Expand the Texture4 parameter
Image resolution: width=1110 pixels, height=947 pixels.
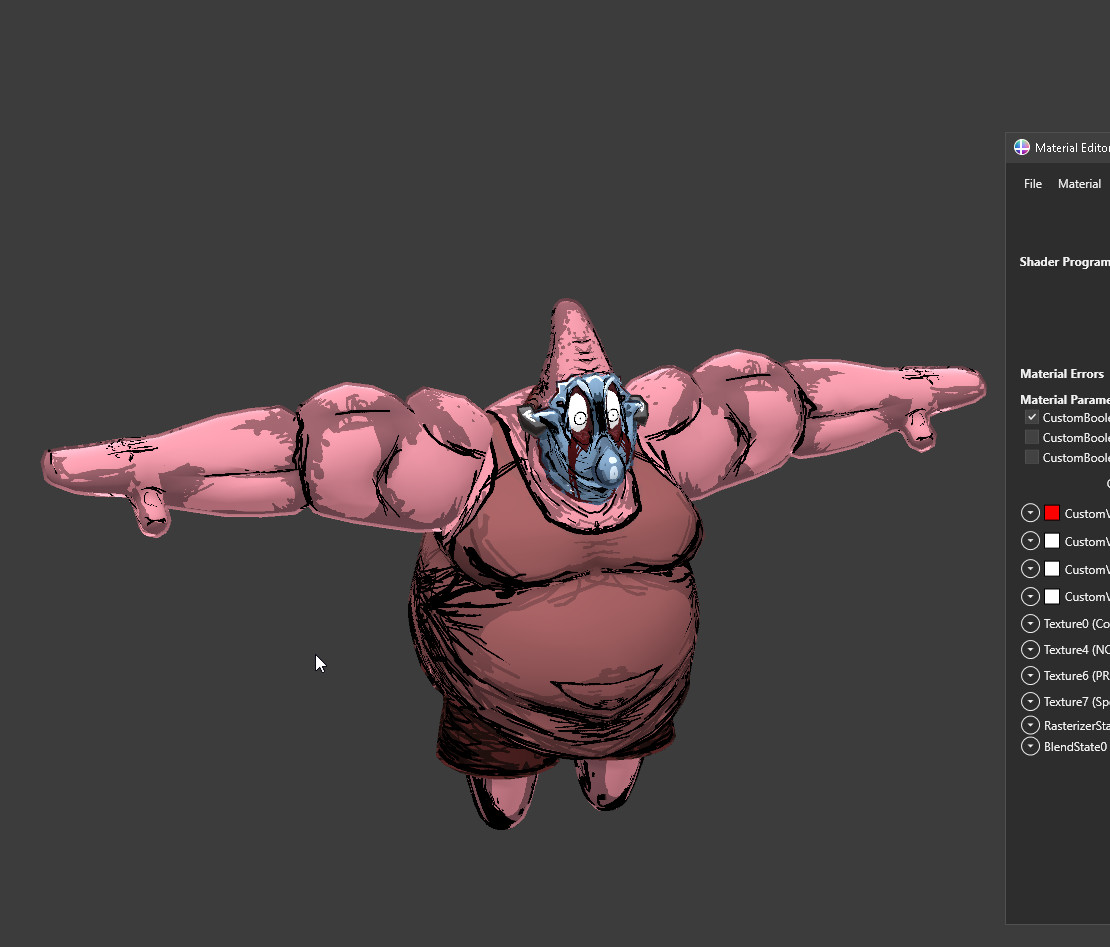1030,649
